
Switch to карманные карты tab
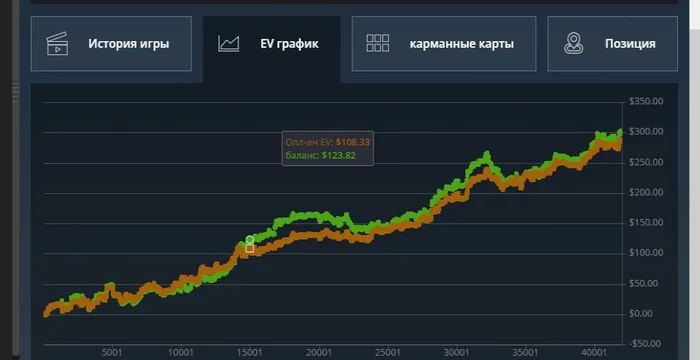tap(444, 44)
